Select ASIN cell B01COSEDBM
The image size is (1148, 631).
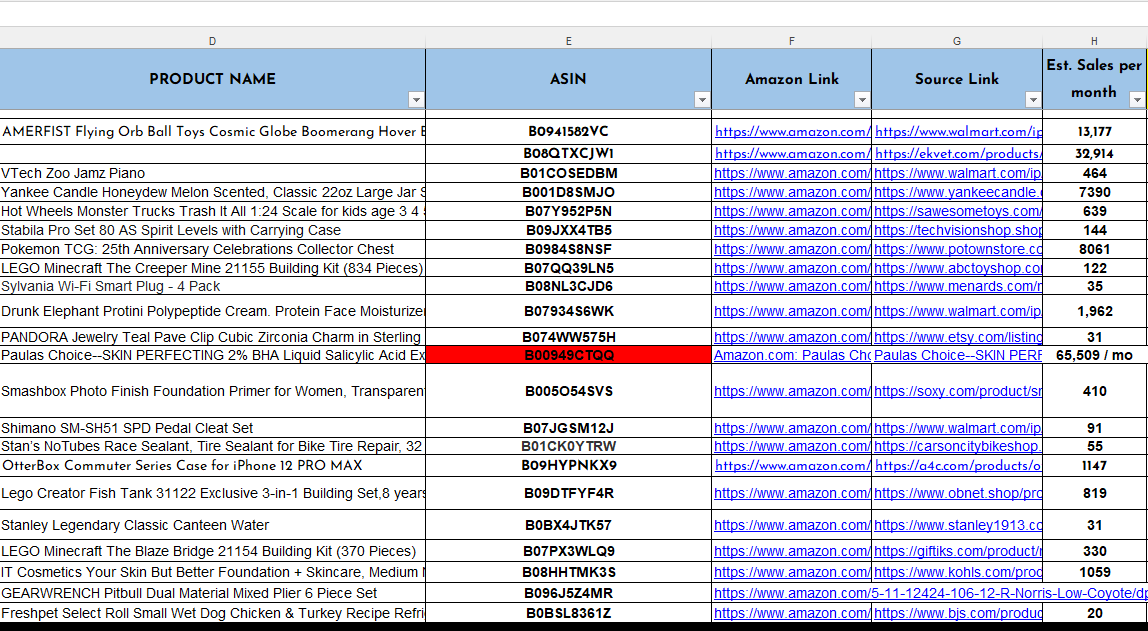(x=568, y=173)
